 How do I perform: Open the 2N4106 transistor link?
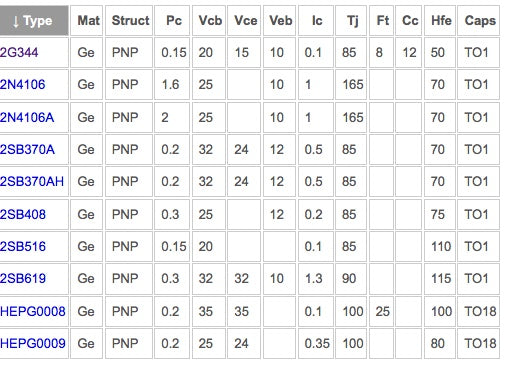point(22,85)
